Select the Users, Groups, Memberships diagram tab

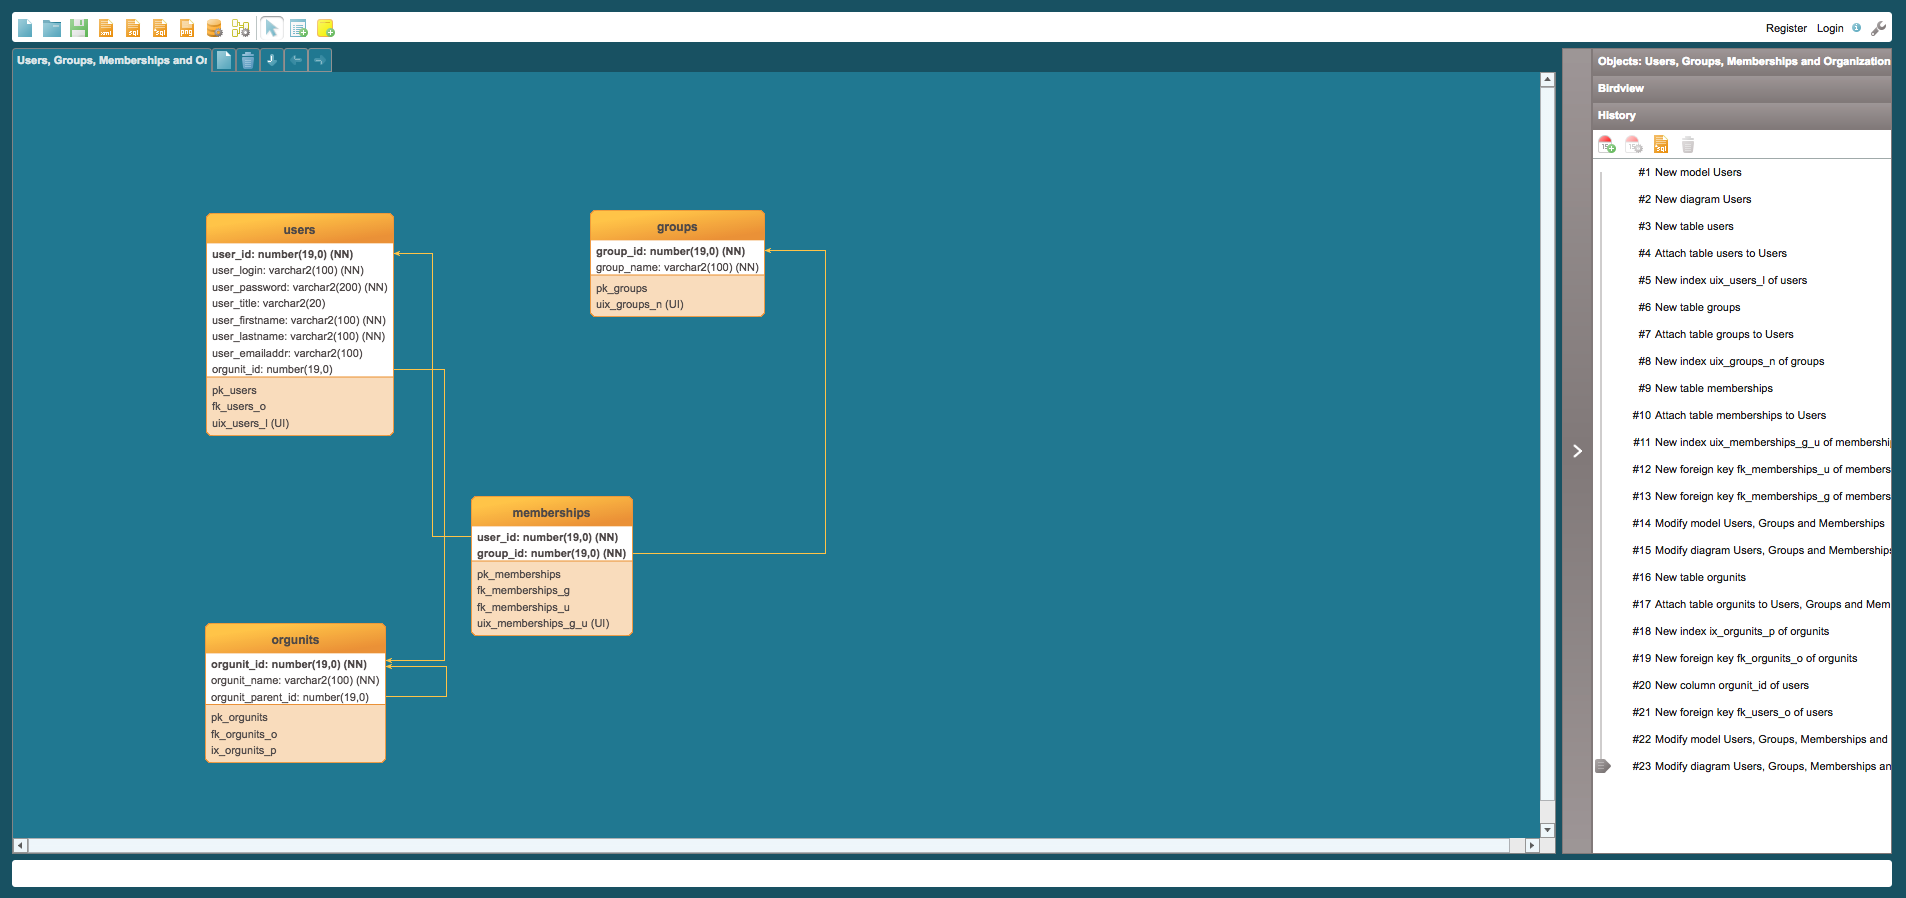[x=111, y=60]
